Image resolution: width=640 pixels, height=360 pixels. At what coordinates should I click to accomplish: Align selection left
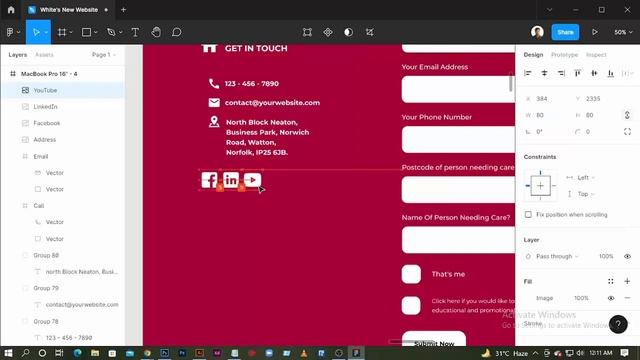coord(528,73)
